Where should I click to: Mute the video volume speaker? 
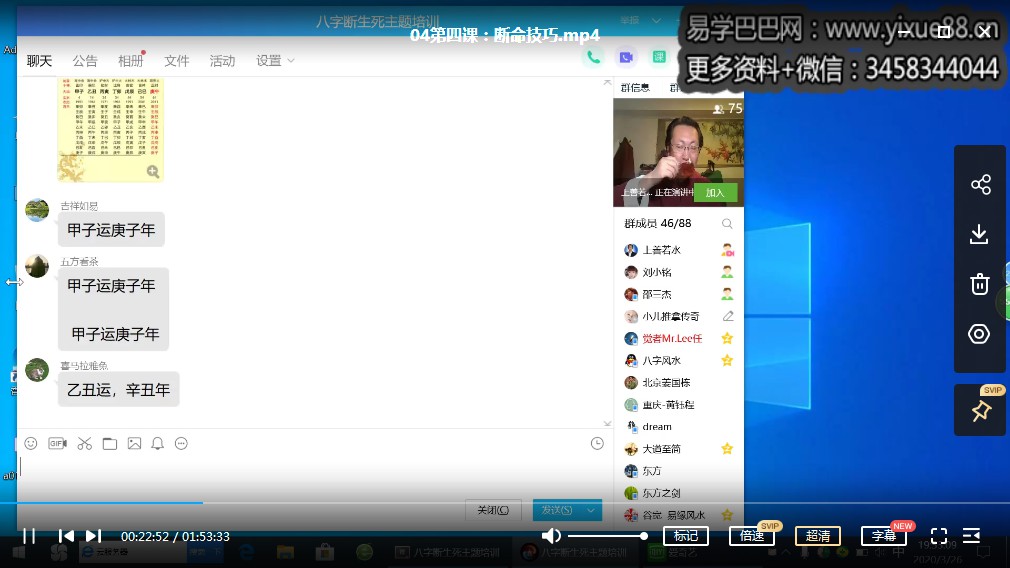pos(551,536)
